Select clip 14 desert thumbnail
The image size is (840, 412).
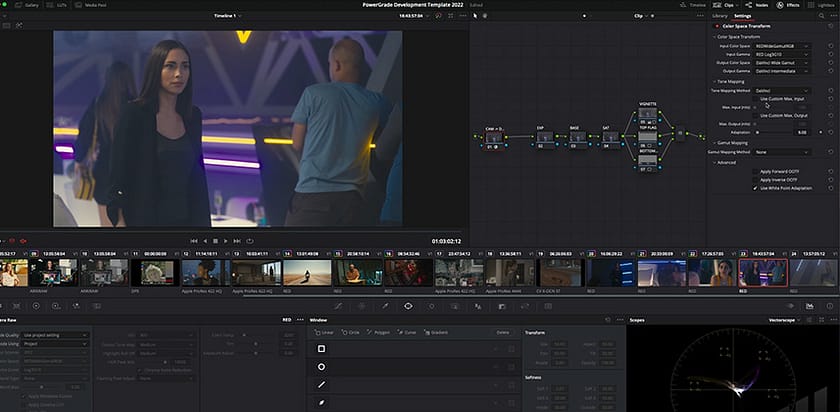point(307,272)
